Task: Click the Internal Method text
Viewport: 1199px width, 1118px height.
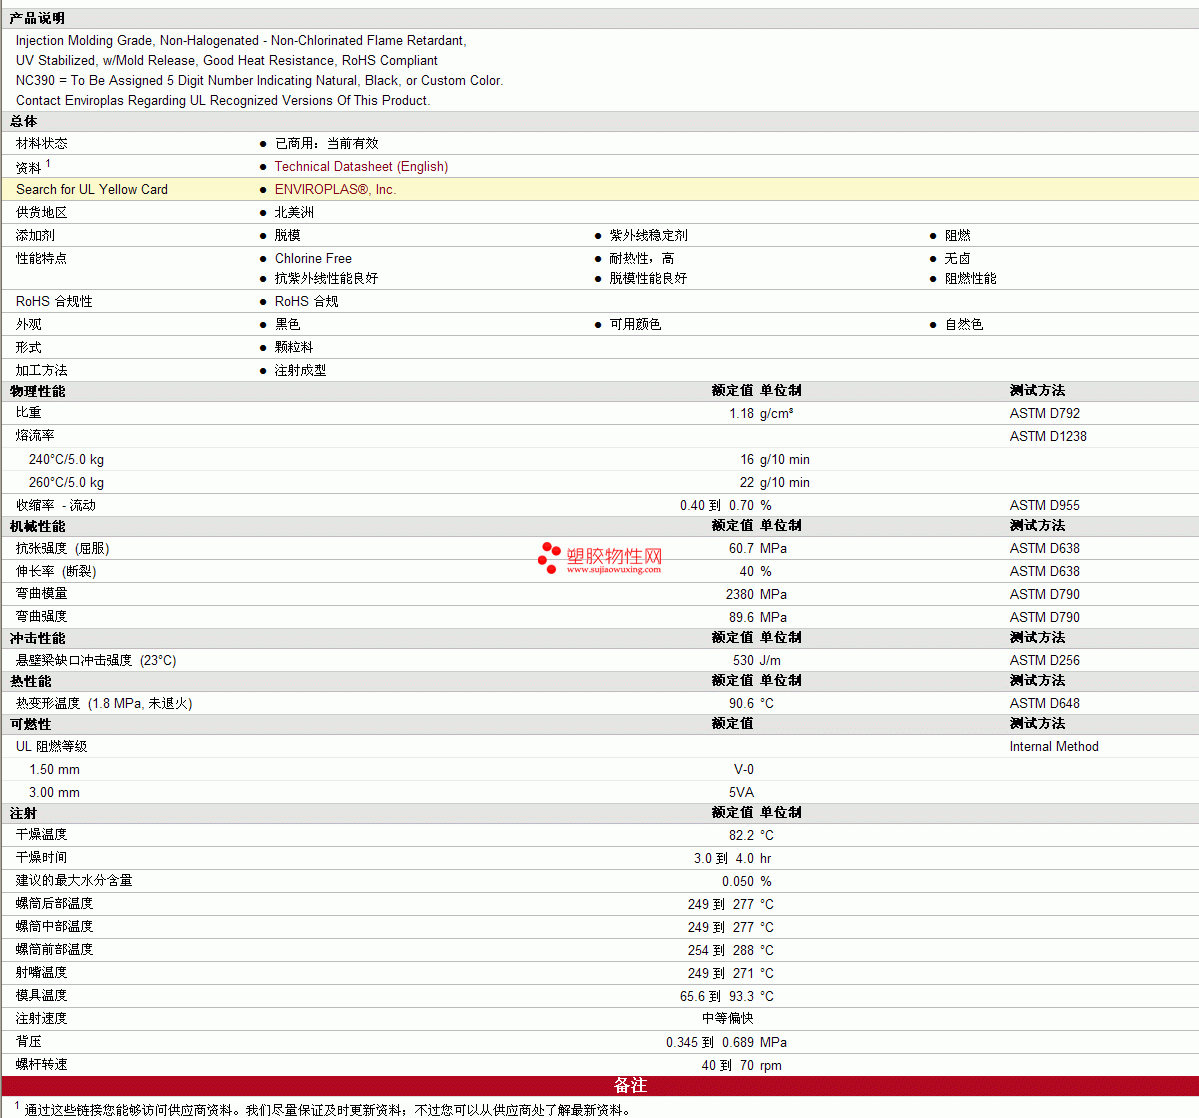Action: click(1053, 747)
